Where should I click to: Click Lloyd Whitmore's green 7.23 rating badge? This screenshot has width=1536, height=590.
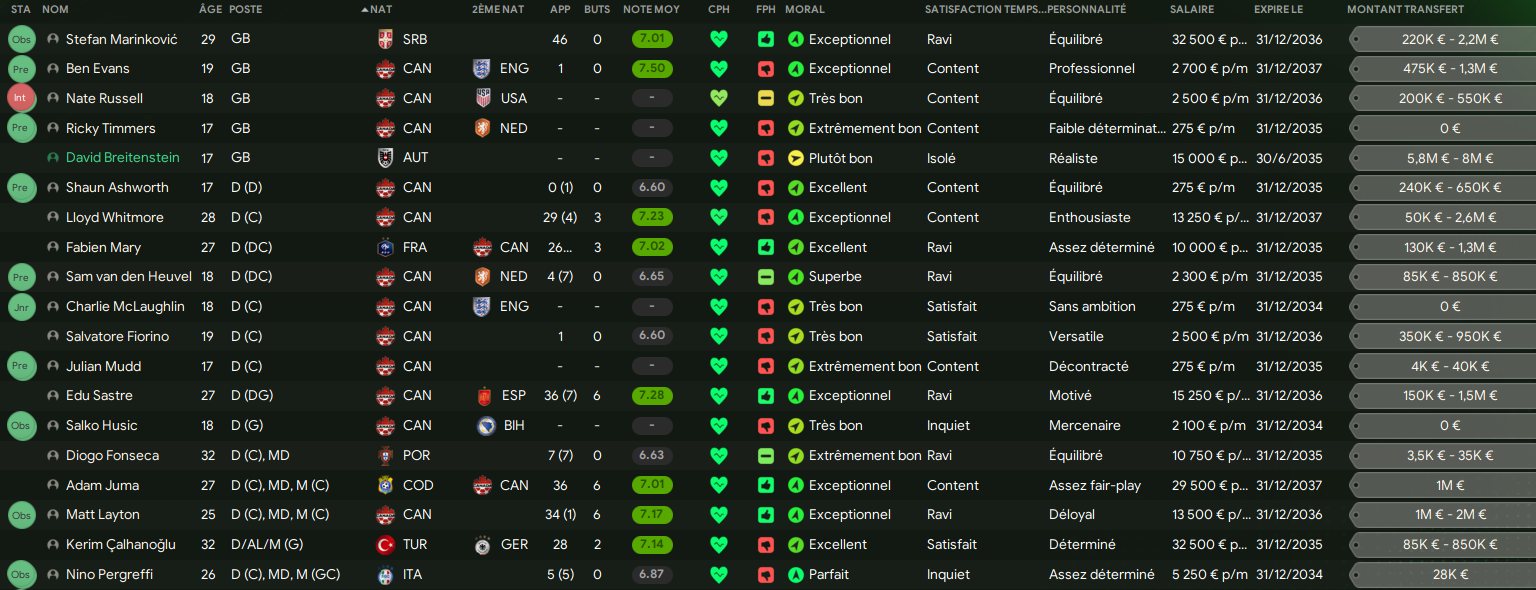coord(652,218)
